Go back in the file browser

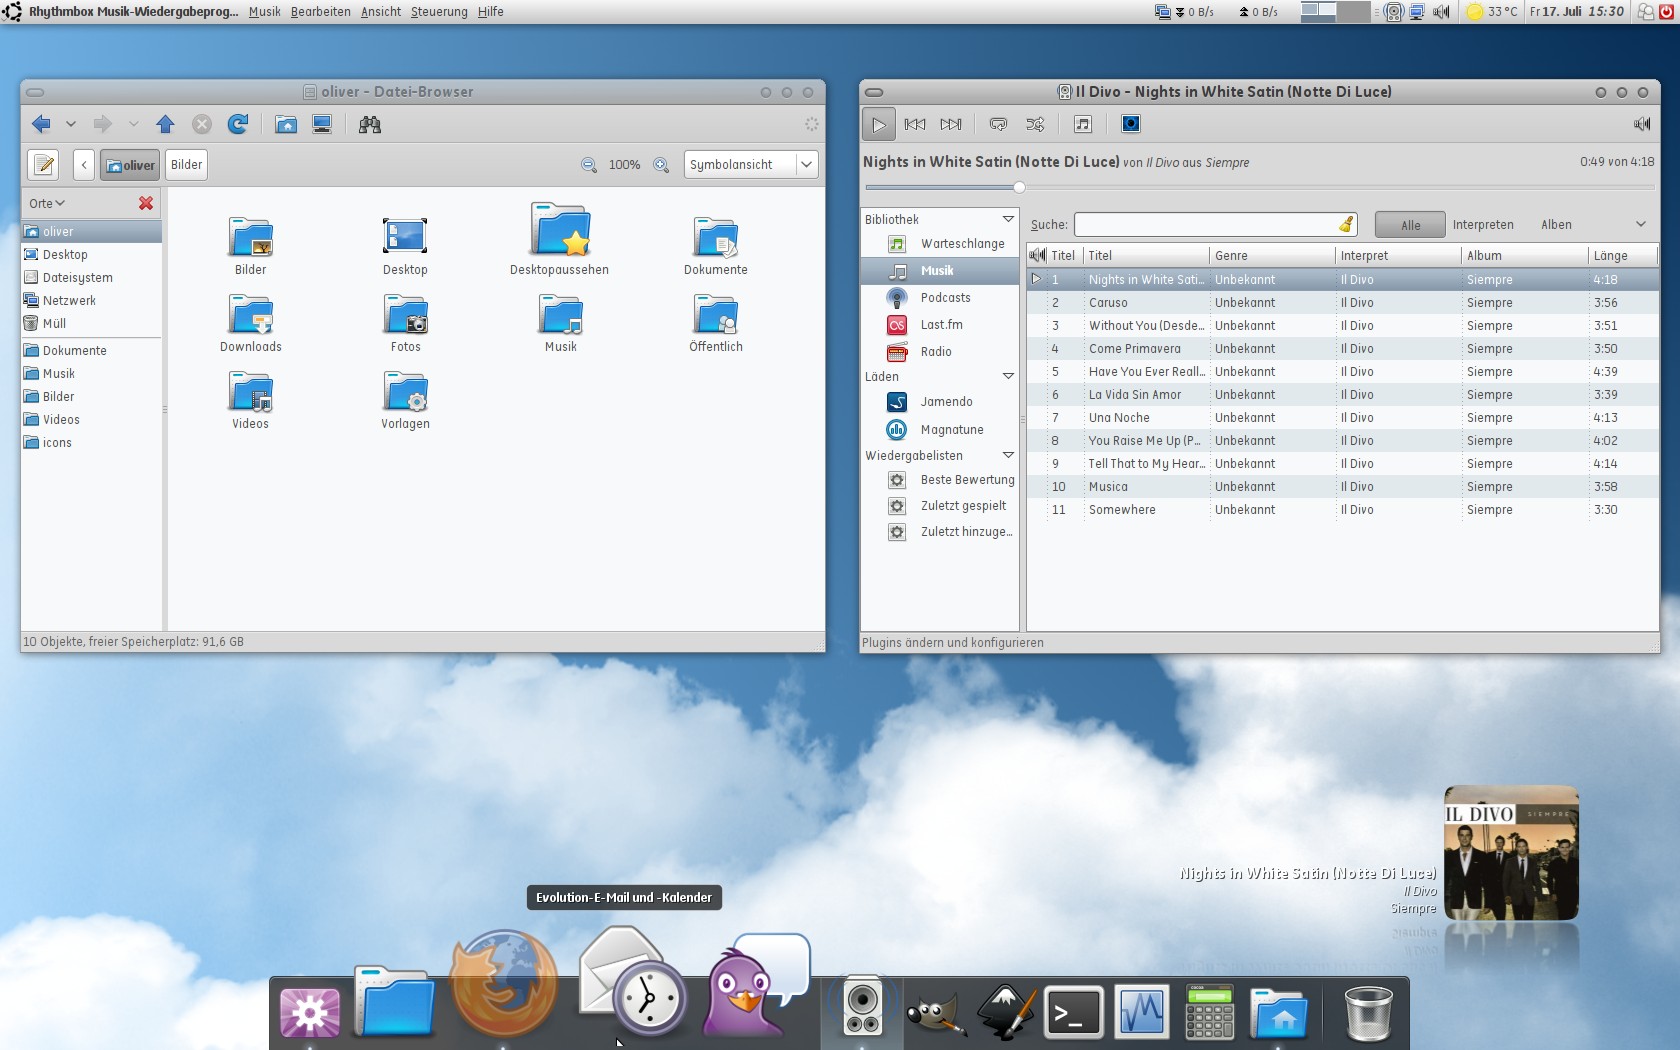[41, 124]
